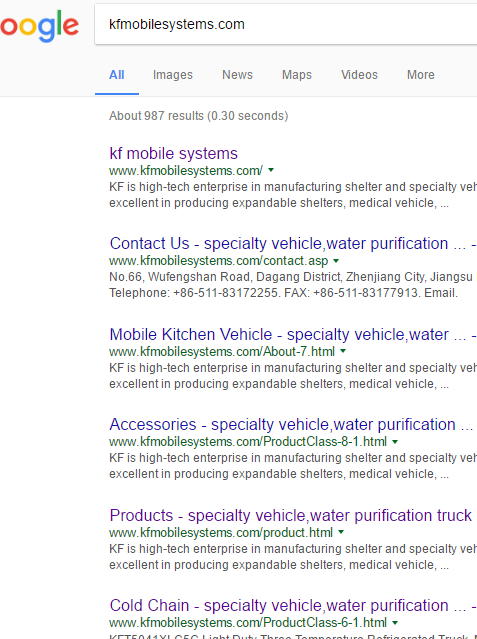
Task: Open the Videos tab
Action: click(359, 75)
